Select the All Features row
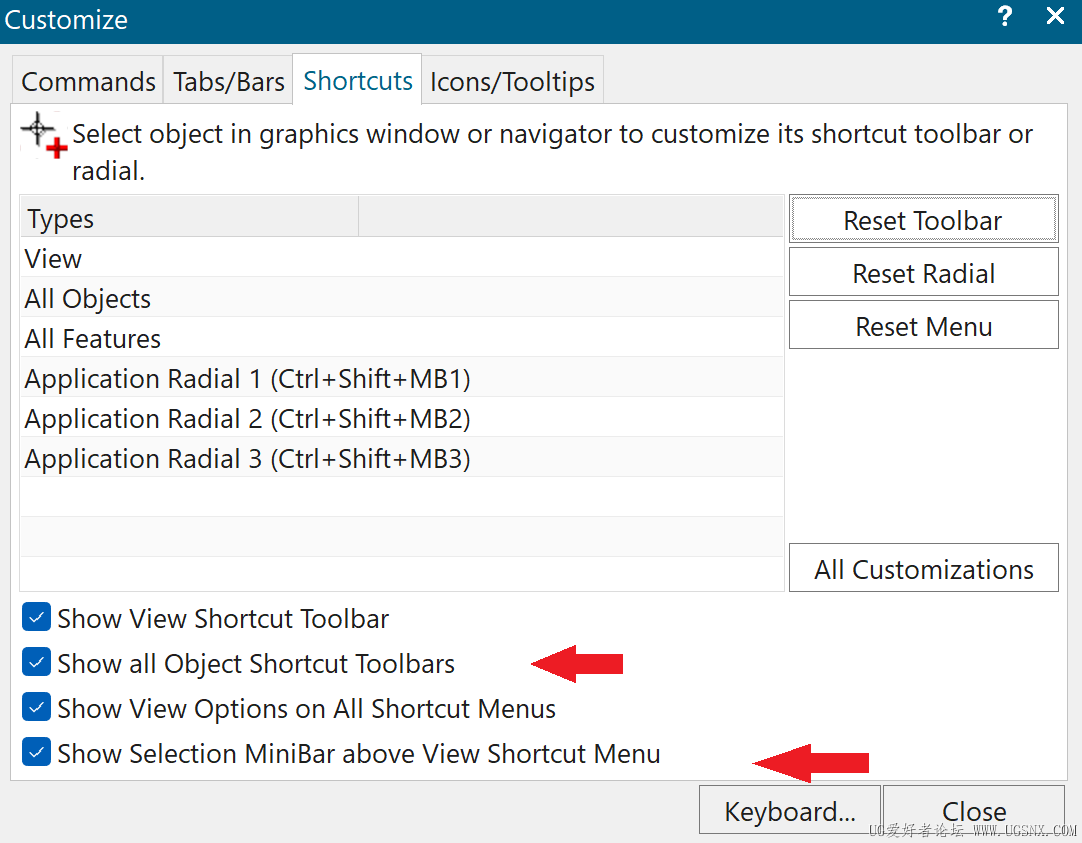This screenshot has width=1082, height=843. point(402,338)
